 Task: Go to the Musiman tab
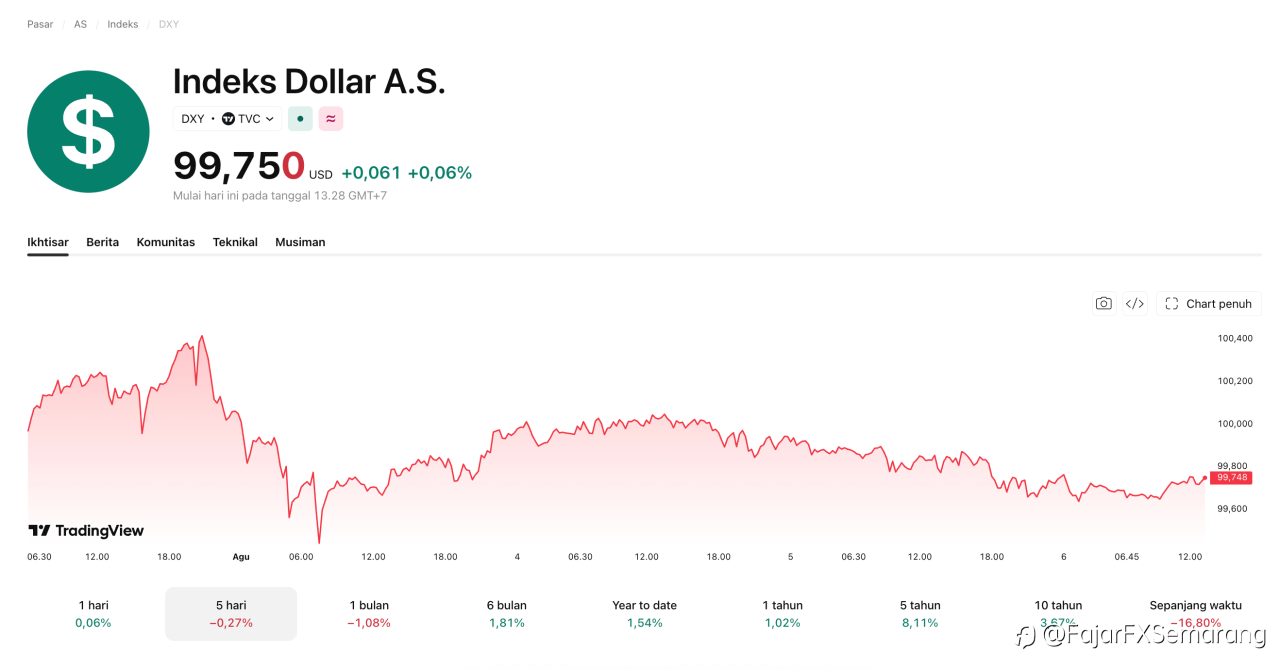pyautogui.click(x=300, y=242)
